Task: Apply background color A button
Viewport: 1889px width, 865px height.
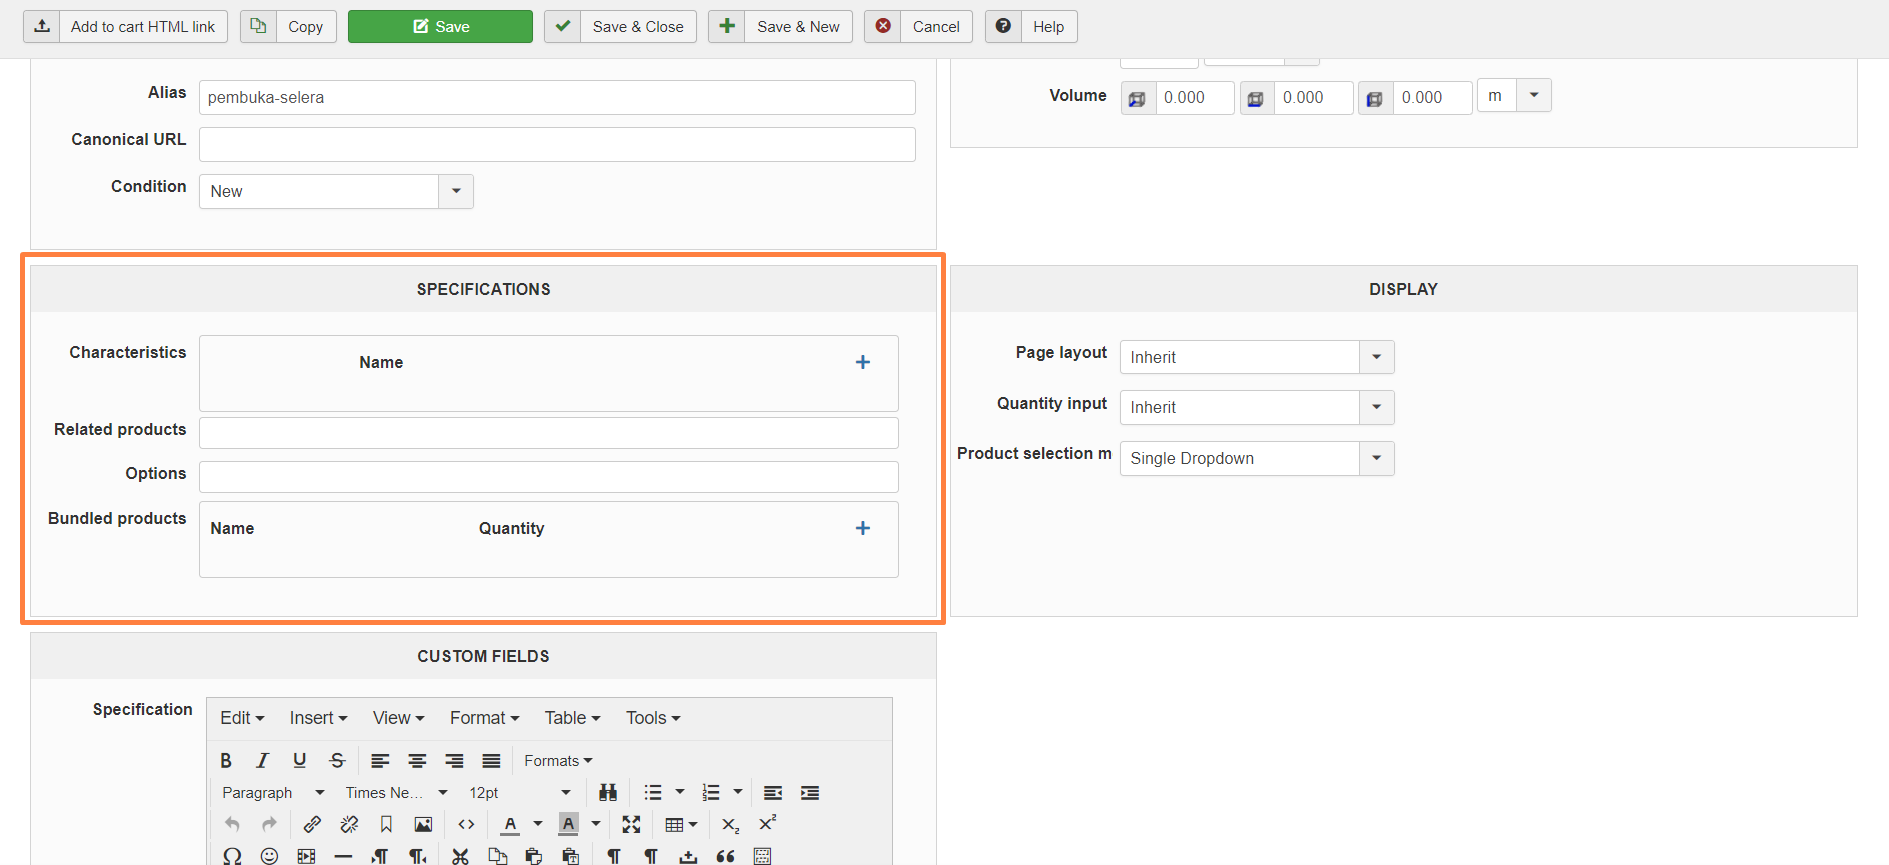Action: (x=568, y=824)
